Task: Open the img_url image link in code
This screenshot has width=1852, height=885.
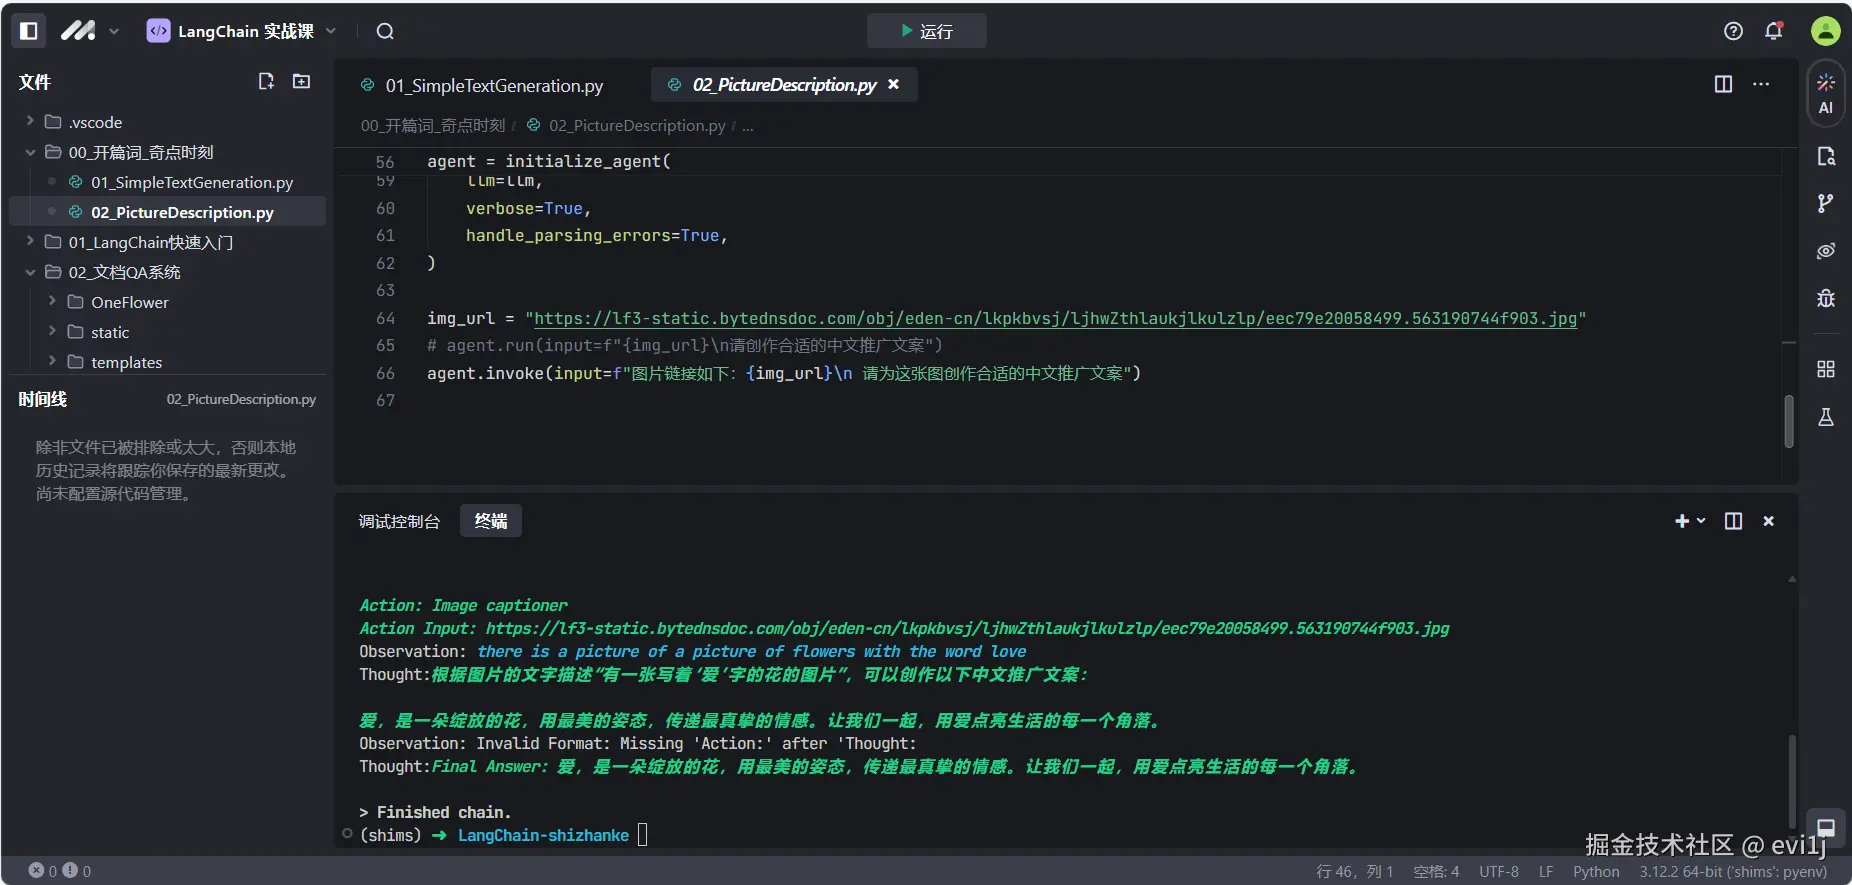Action: tap(1054, 318)
